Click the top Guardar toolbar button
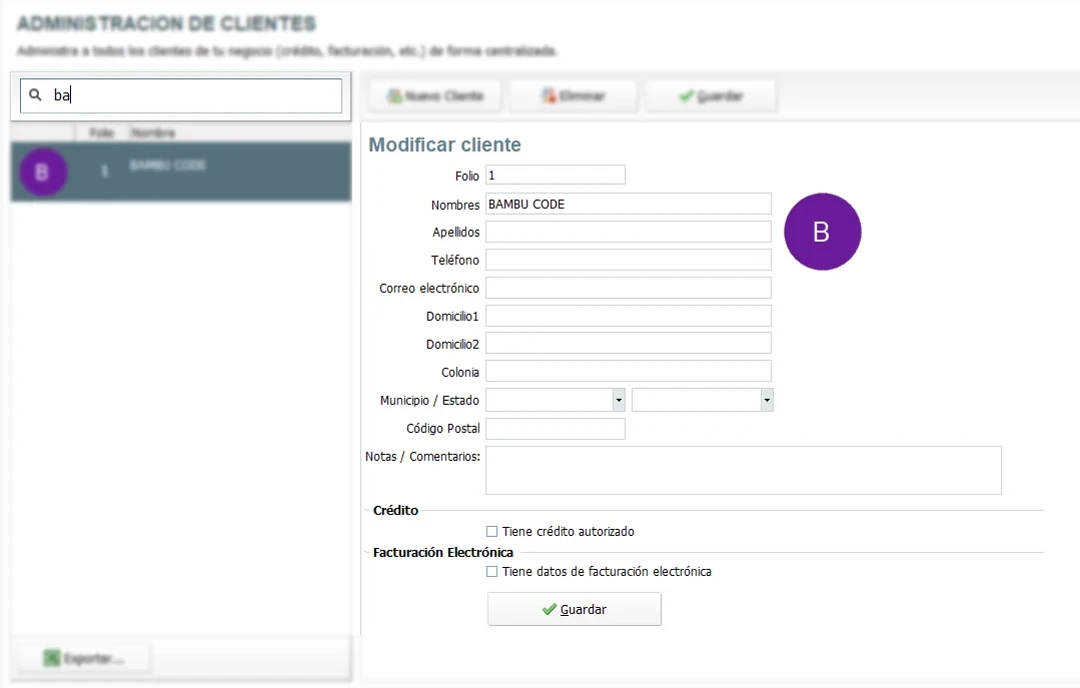 [710, 96]
